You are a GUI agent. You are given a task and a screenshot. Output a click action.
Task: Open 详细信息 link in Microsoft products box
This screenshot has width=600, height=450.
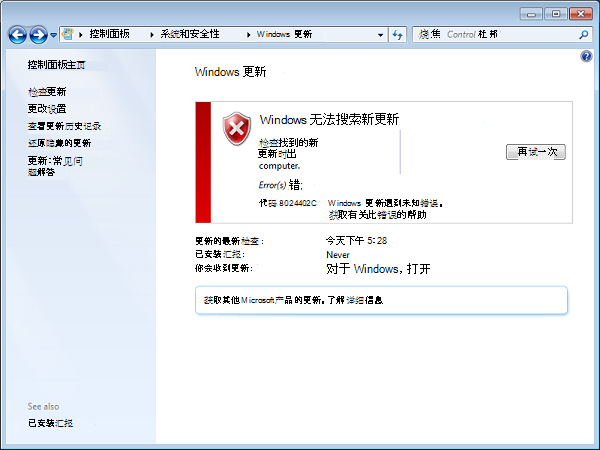point(364,300)
